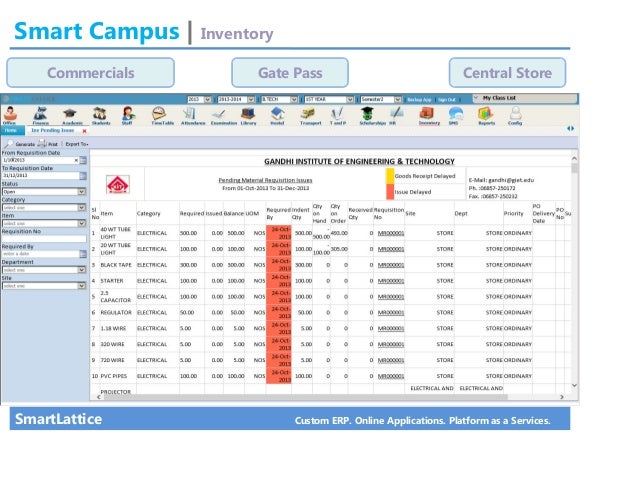The image size is (638, 493).
Task: Click the report horizontal scrollbar
Action: 305,397
